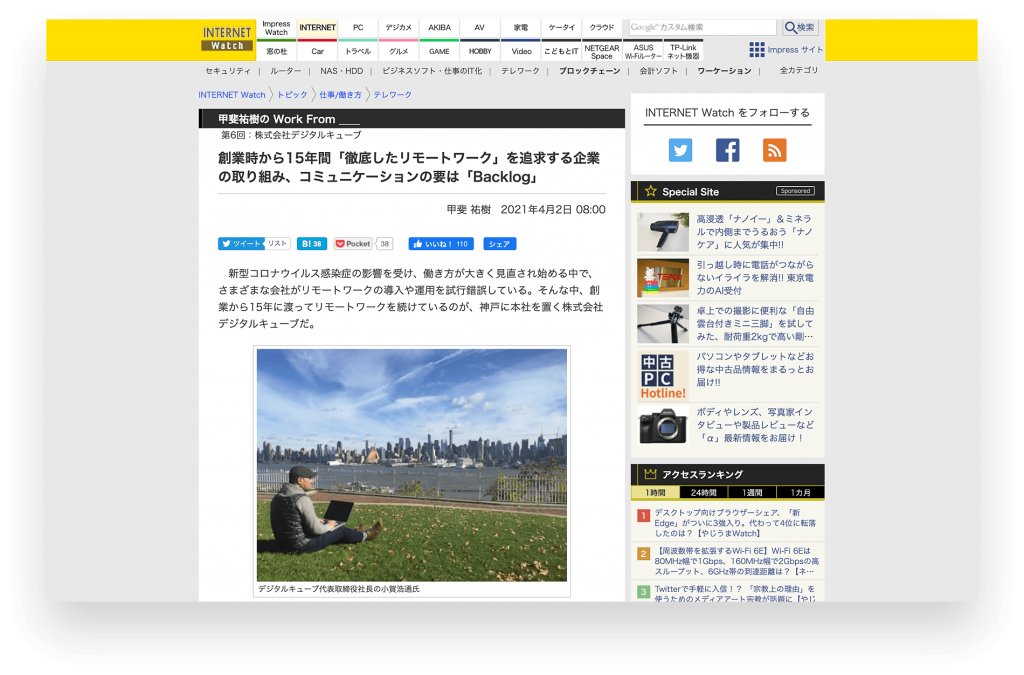1024x675 pixels.
Task: Go to ルーター category link
Action: (x=285, y=71)
